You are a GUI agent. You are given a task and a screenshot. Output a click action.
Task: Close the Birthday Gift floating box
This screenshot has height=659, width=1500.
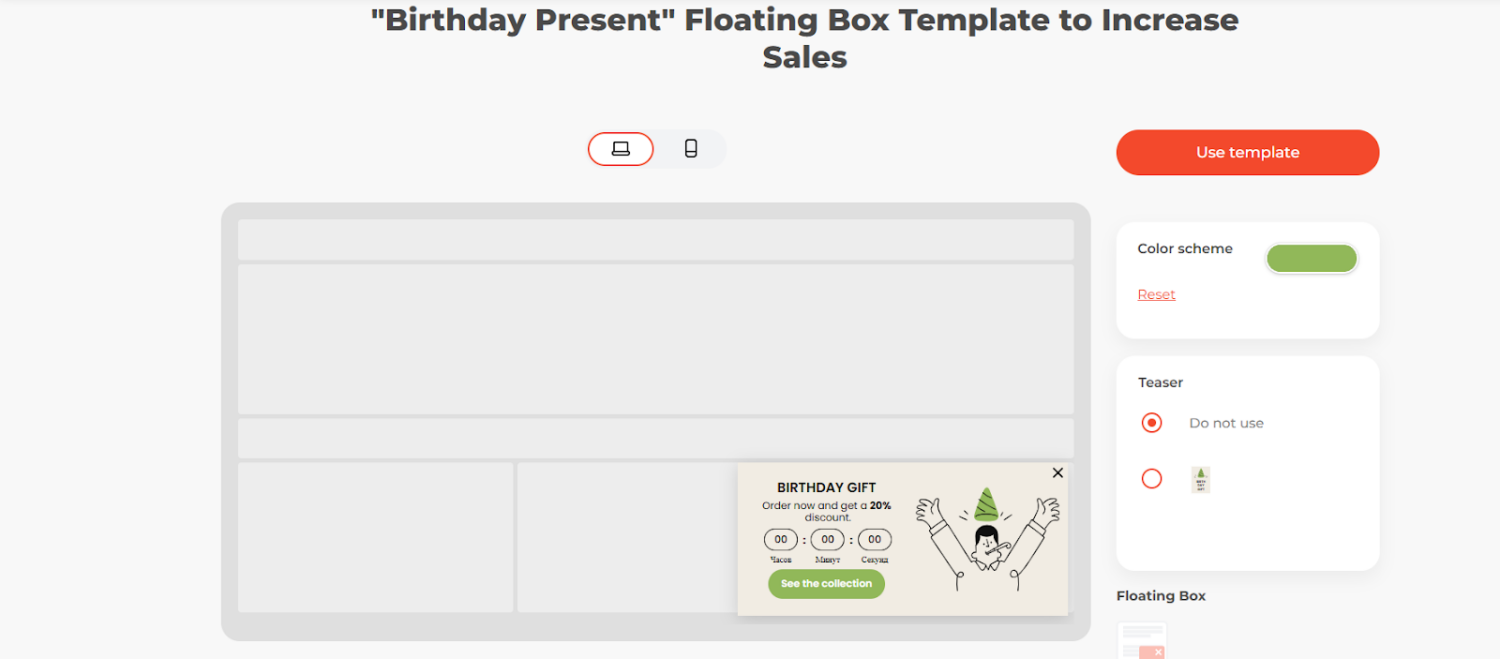point(1058,473)
